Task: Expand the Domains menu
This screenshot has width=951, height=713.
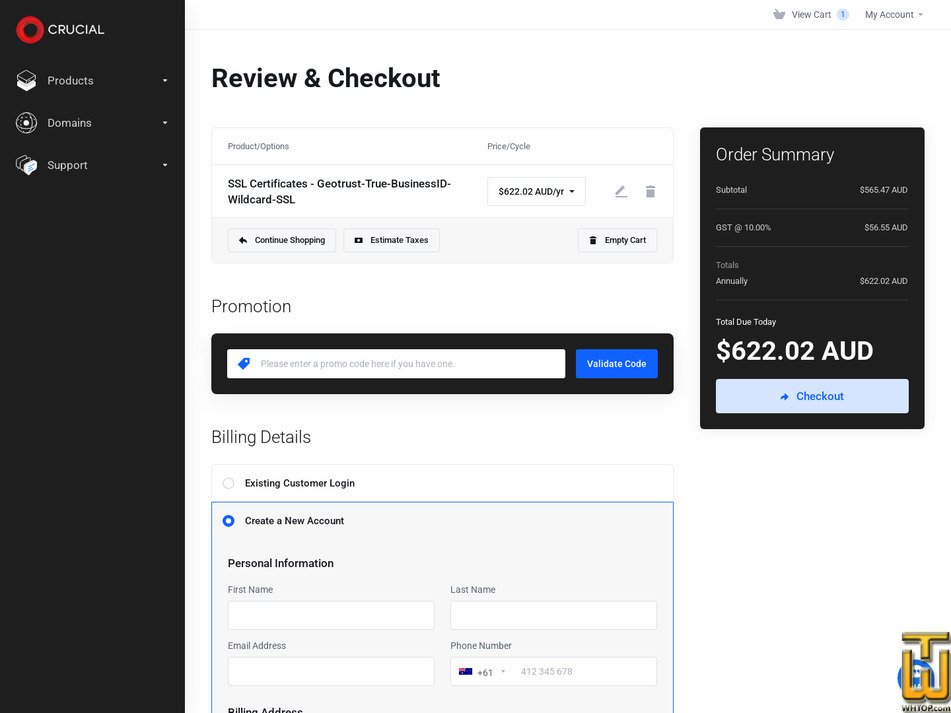Action: 92,123
